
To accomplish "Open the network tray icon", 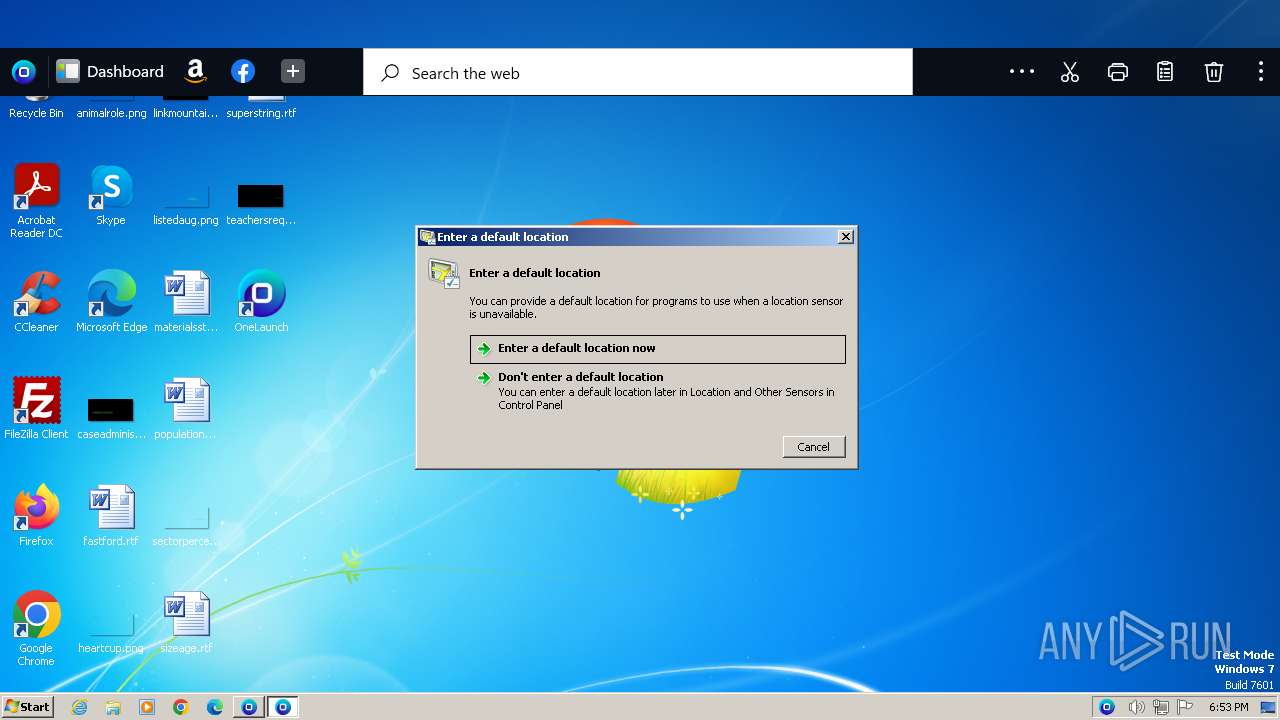I will click(x=1161, y=707).
